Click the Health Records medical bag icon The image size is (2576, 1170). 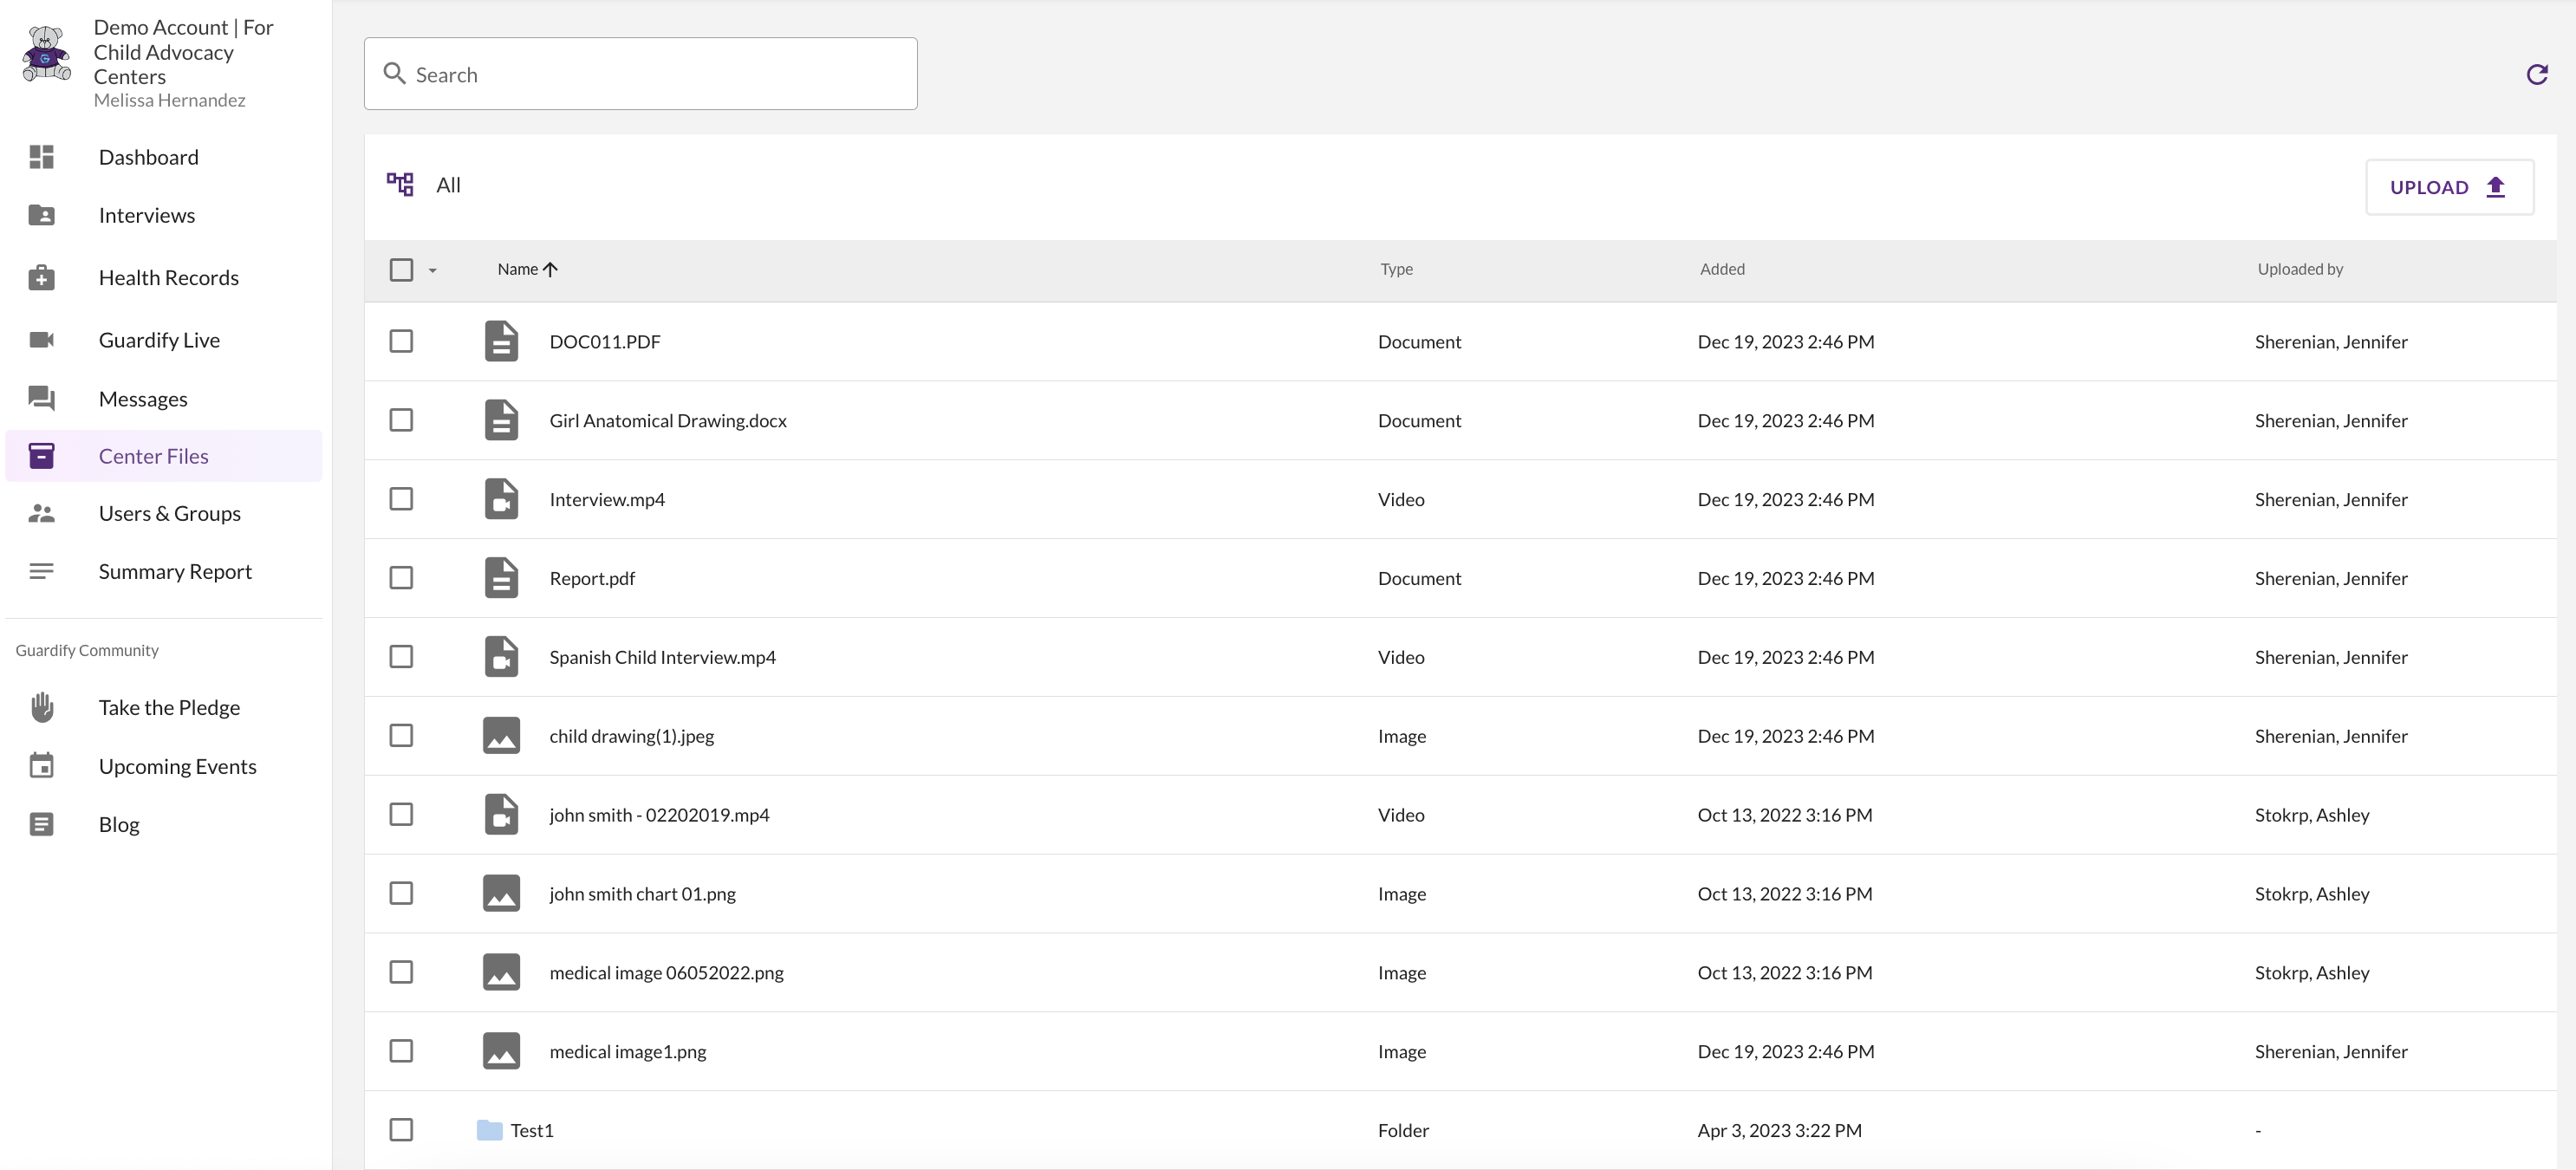tap(41, 277)
